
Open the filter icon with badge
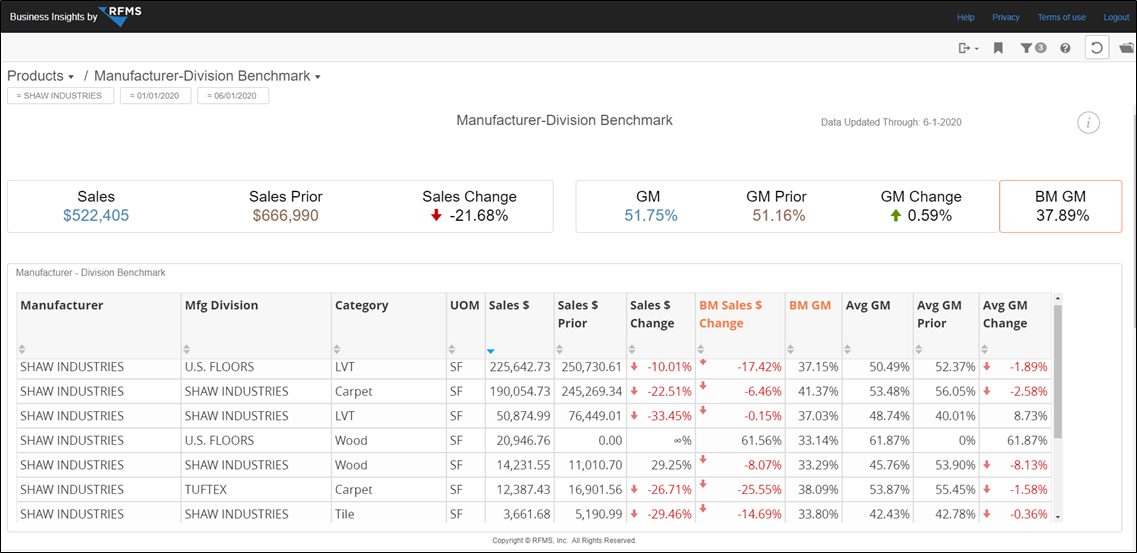pos(1033,48)
